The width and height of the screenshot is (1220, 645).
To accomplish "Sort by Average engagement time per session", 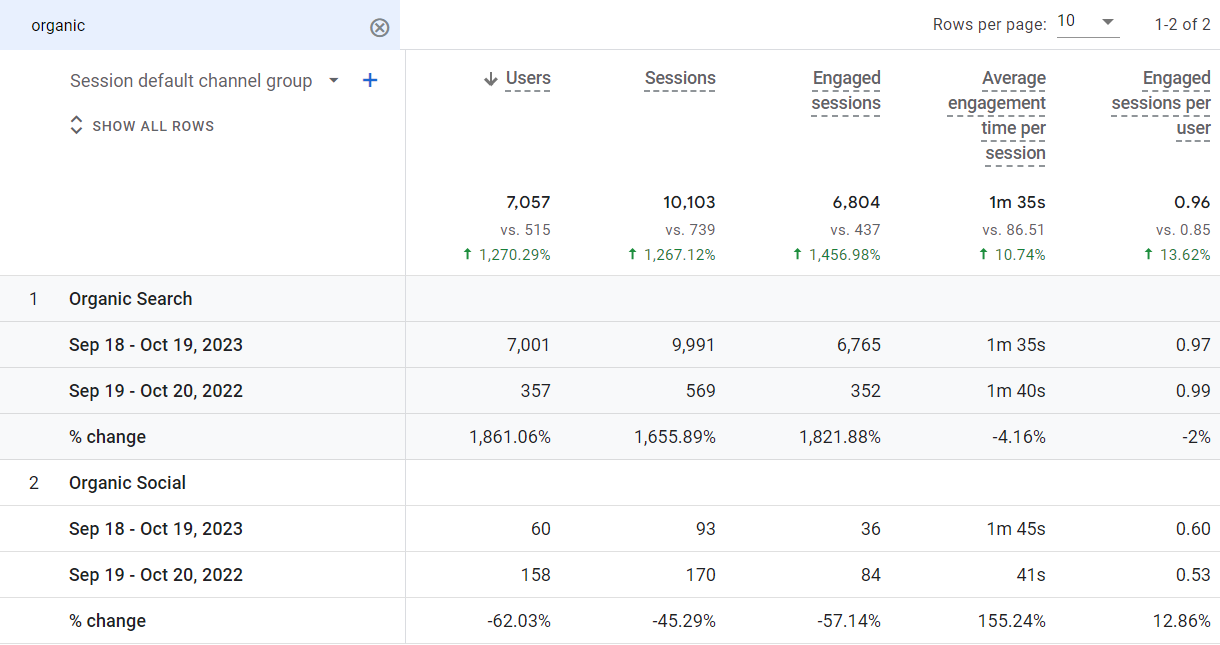I will (997, 115).
